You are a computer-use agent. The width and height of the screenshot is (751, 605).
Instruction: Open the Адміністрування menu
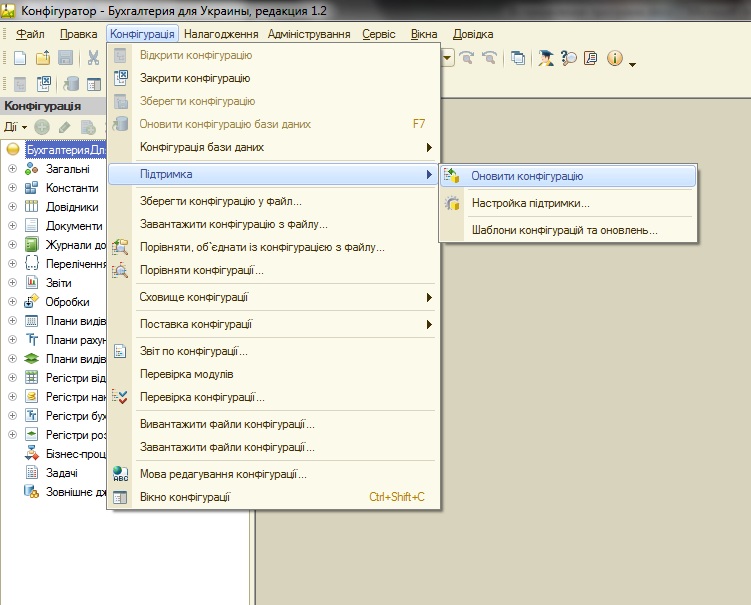(x=309, y=34)
